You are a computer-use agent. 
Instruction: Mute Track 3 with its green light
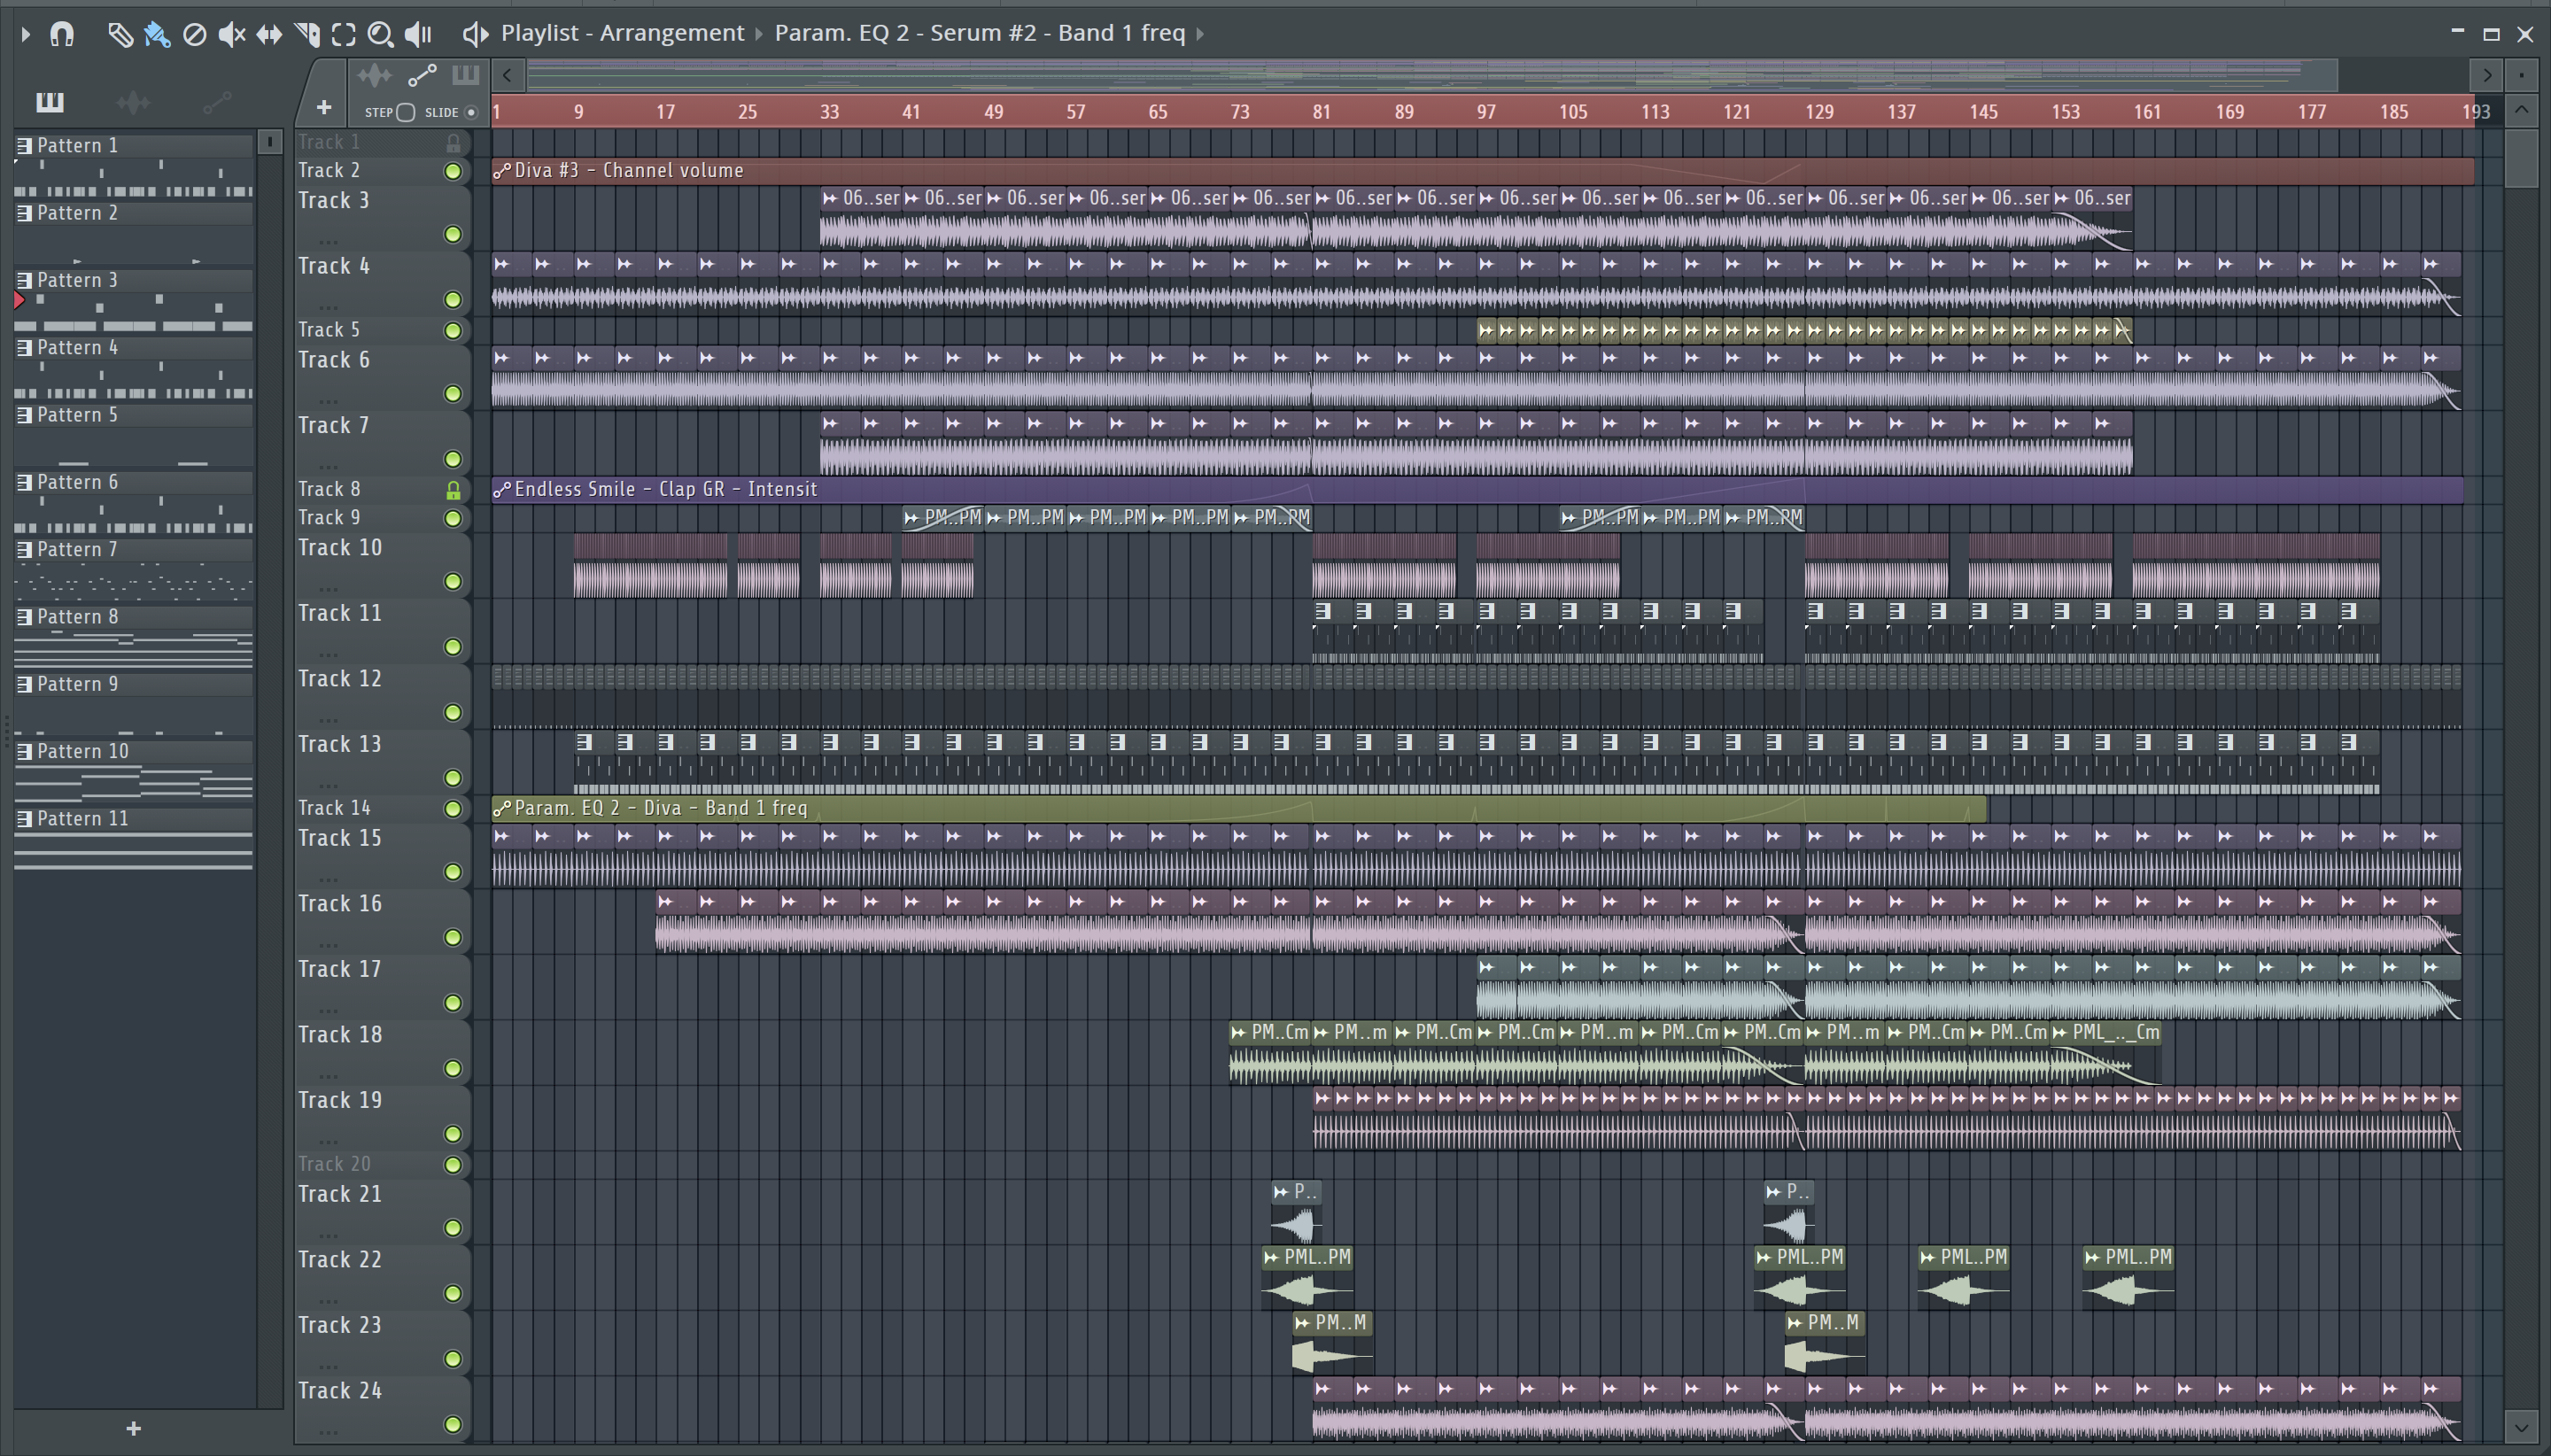coord(453,235)
